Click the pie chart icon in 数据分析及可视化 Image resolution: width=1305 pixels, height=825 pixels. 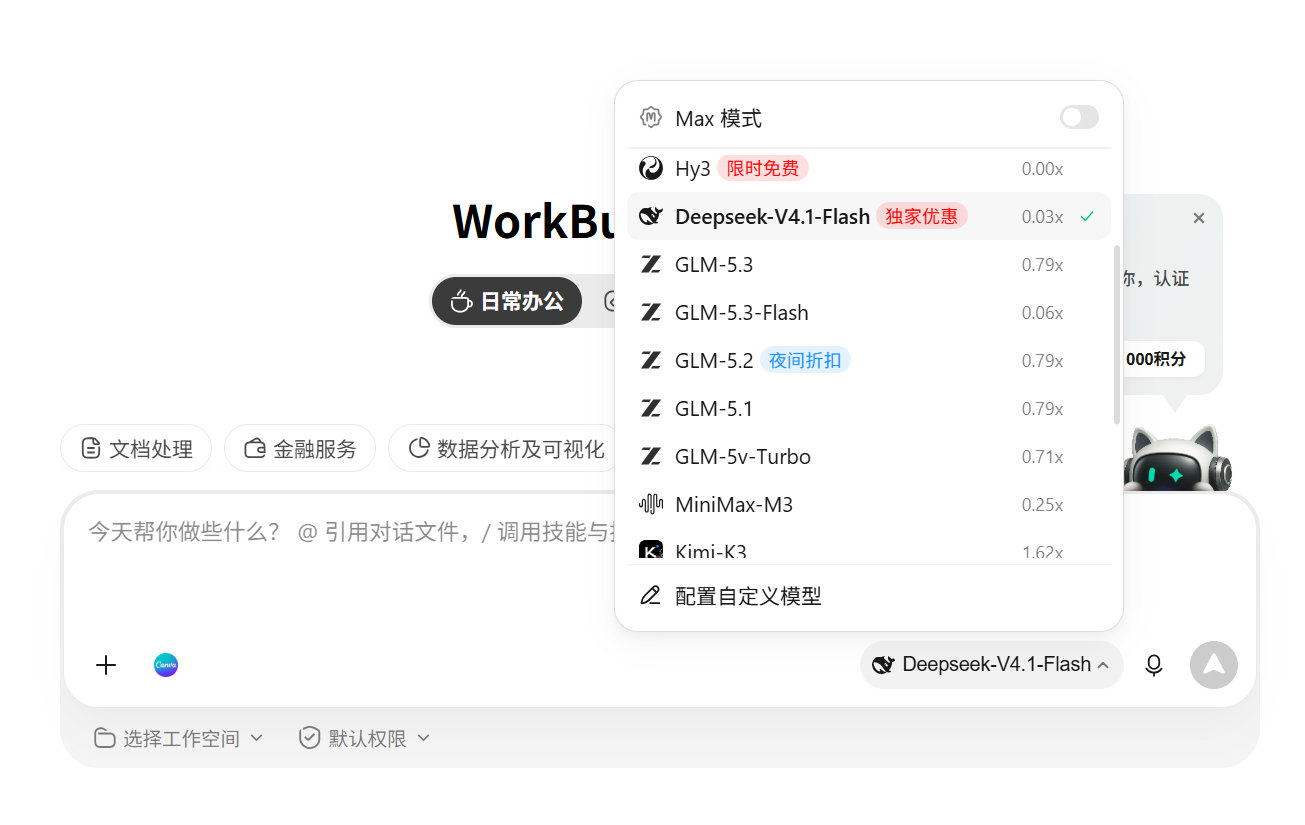419,448
